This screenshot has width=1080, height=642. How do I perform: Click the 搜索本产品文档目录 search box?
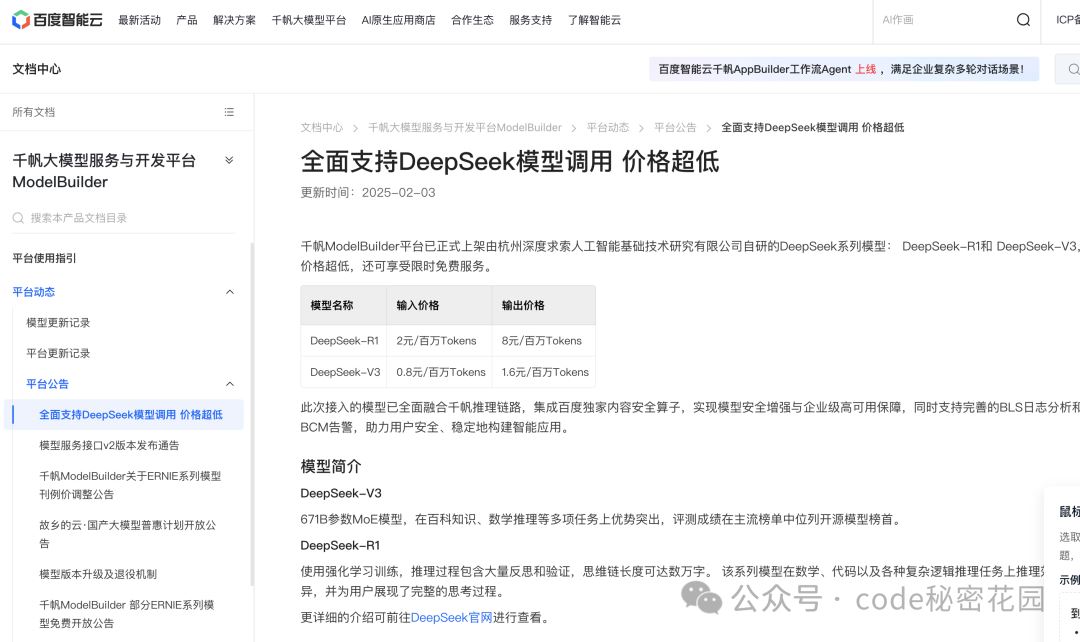124,218
